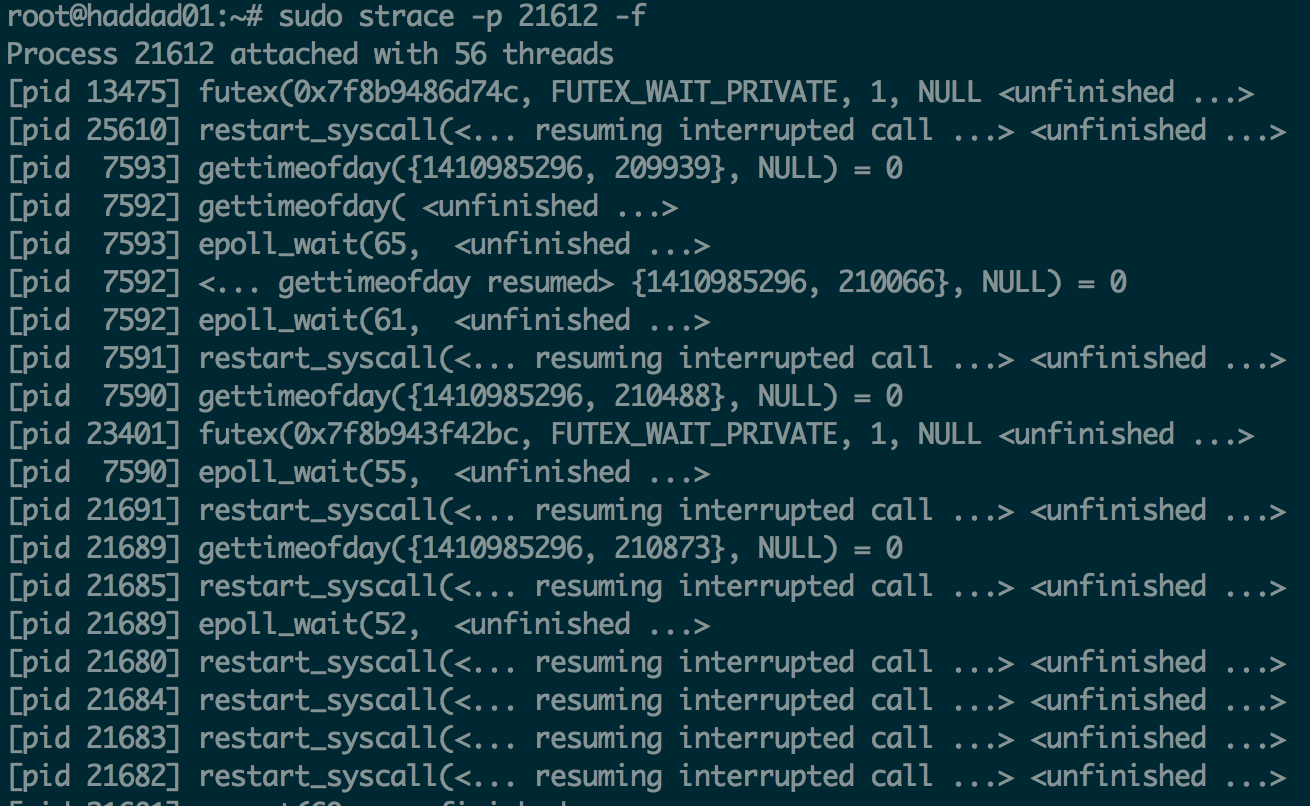The width and height of the screenshot is (1310, 806).
Task: Click the 'Process 21612 attached with 56 threads' line
Action: pyautogui.click(x=310, y=54)
